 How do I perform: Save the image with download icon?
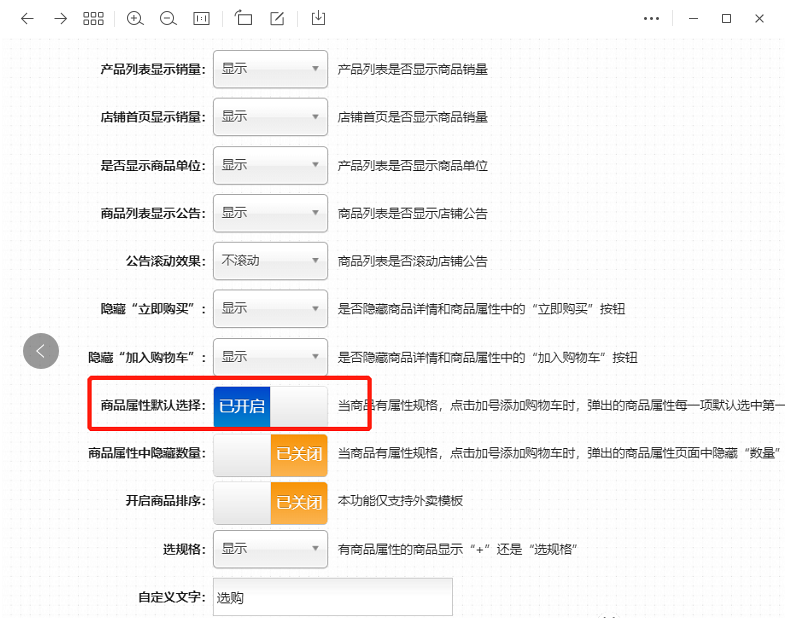[x=318, y=18]
